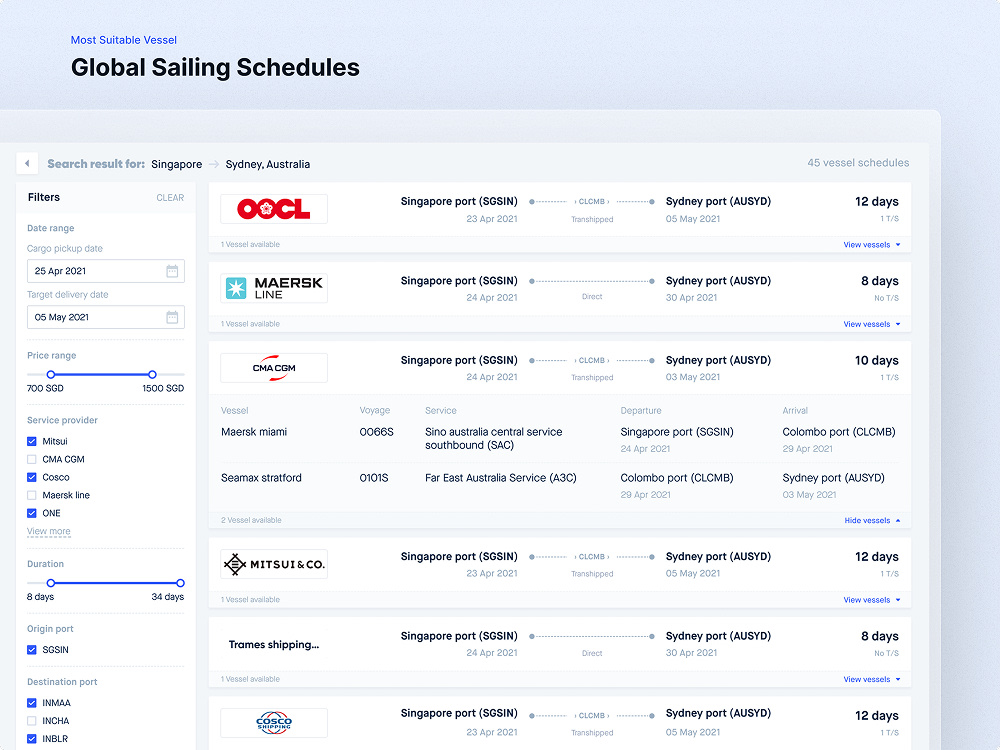The width and height of the screenshot is (1000, 750).
Task: Click the Maersk Line logo
Action: pos(274,288)
